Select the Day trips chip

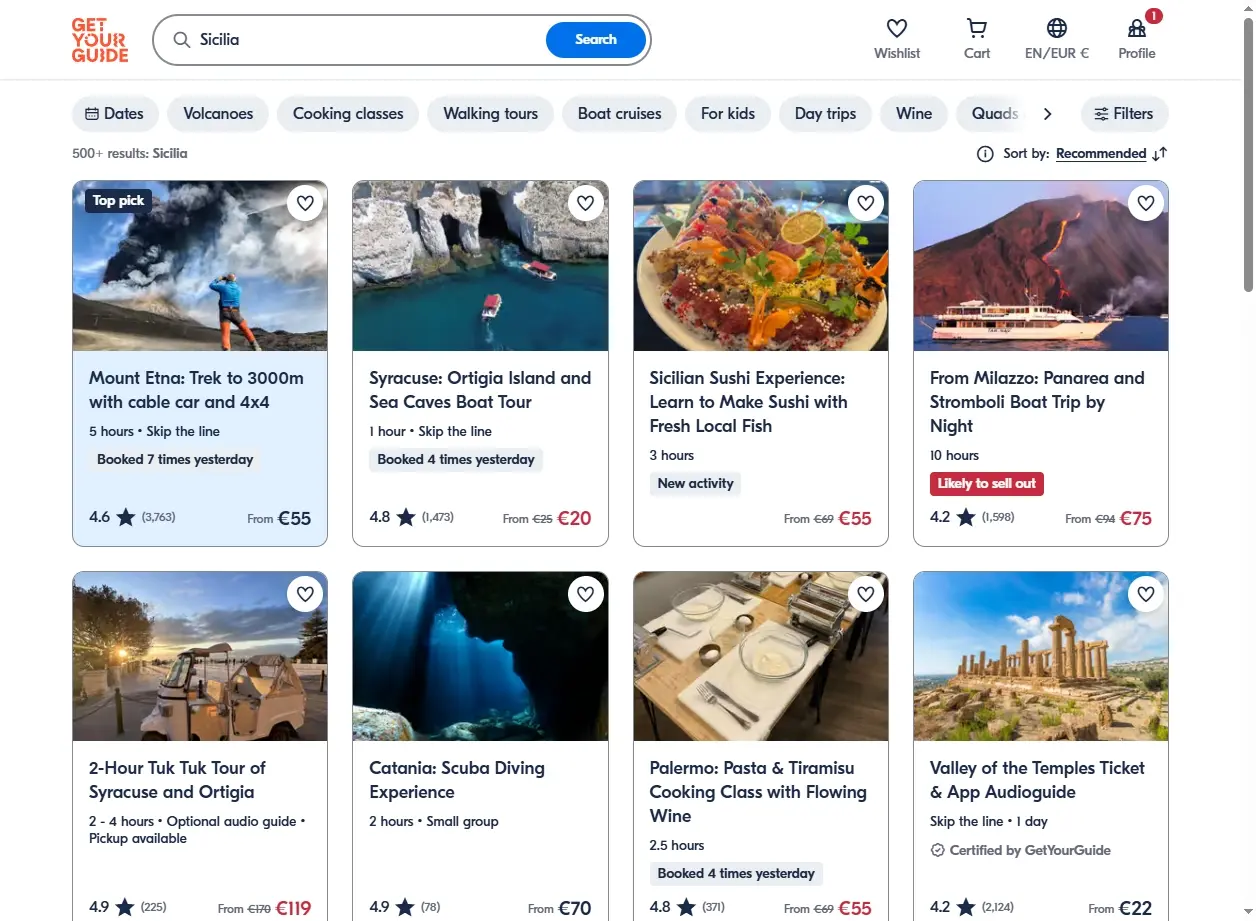point(826,114)
